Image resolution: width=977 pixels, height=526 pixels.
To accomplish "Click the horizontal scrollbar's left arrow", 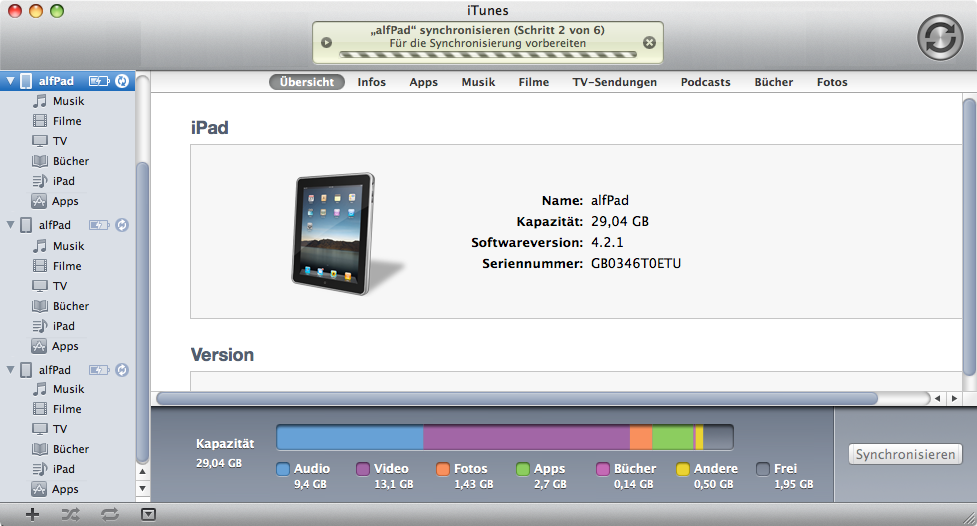I will click(937, 398).
